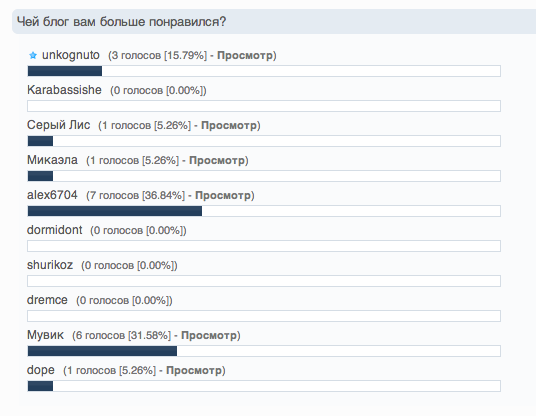Select the unkognuto option name

coord(71,55)
